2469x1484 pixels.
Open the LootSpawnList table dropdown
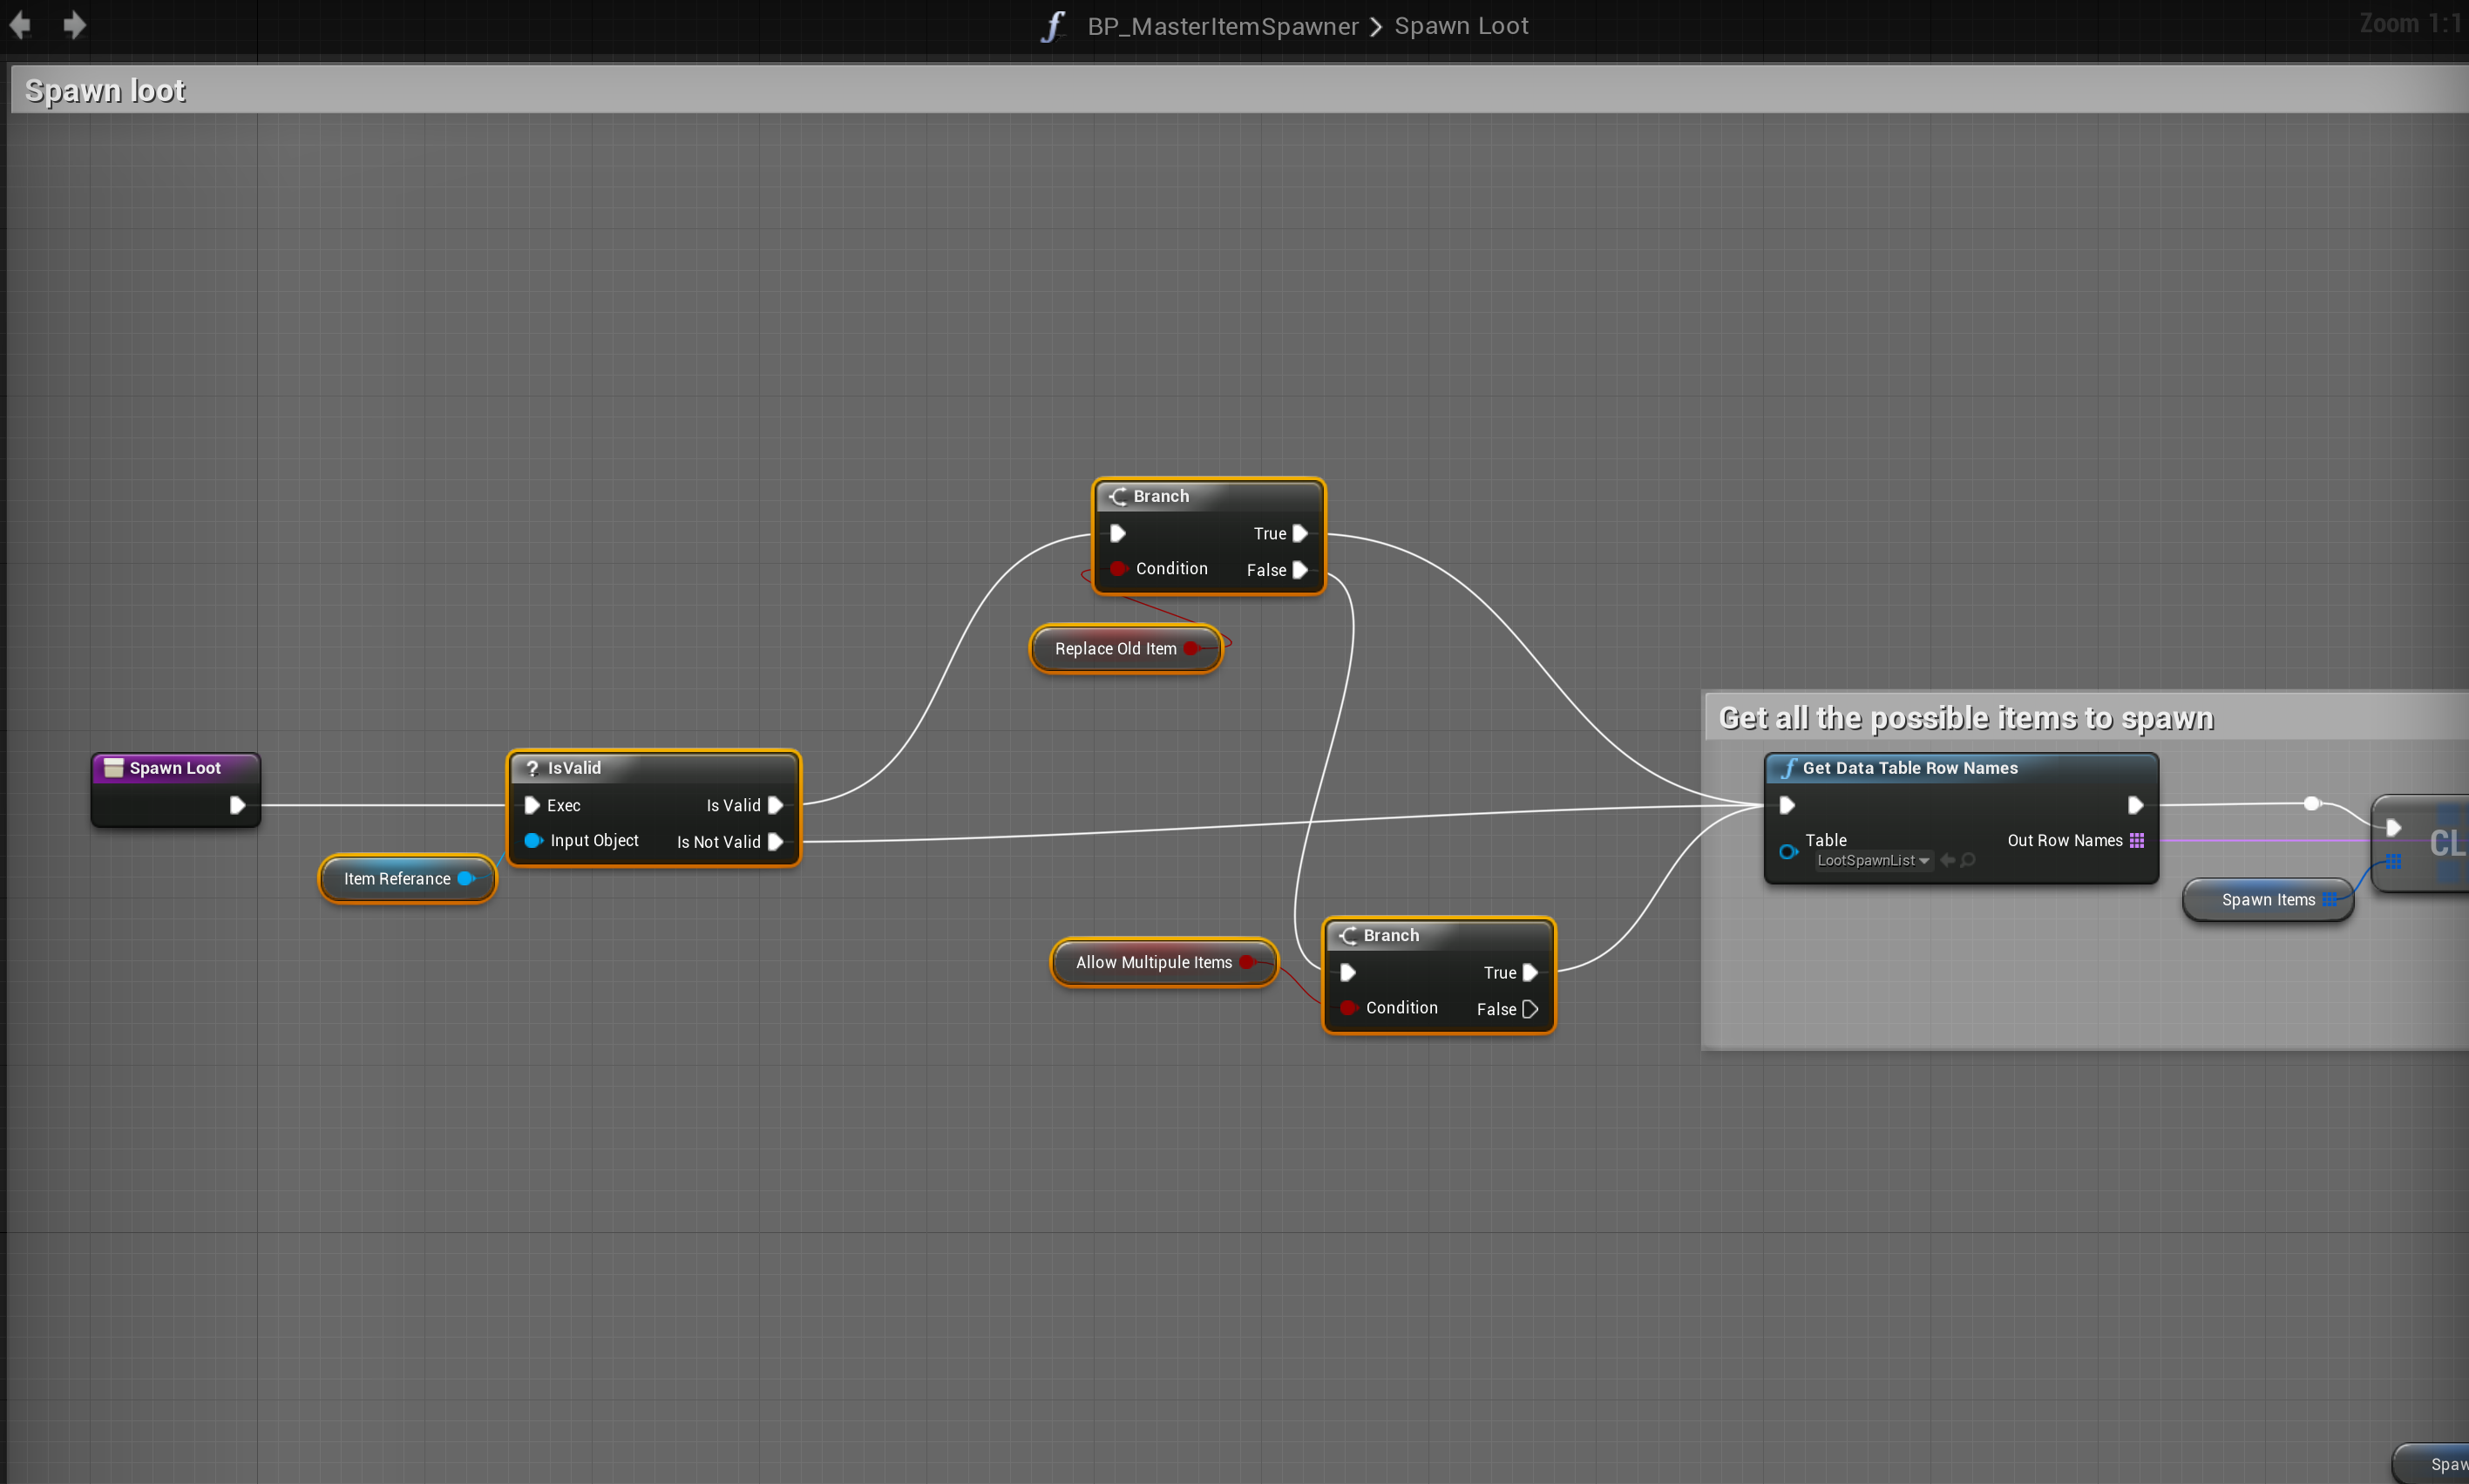point(1872,860)
